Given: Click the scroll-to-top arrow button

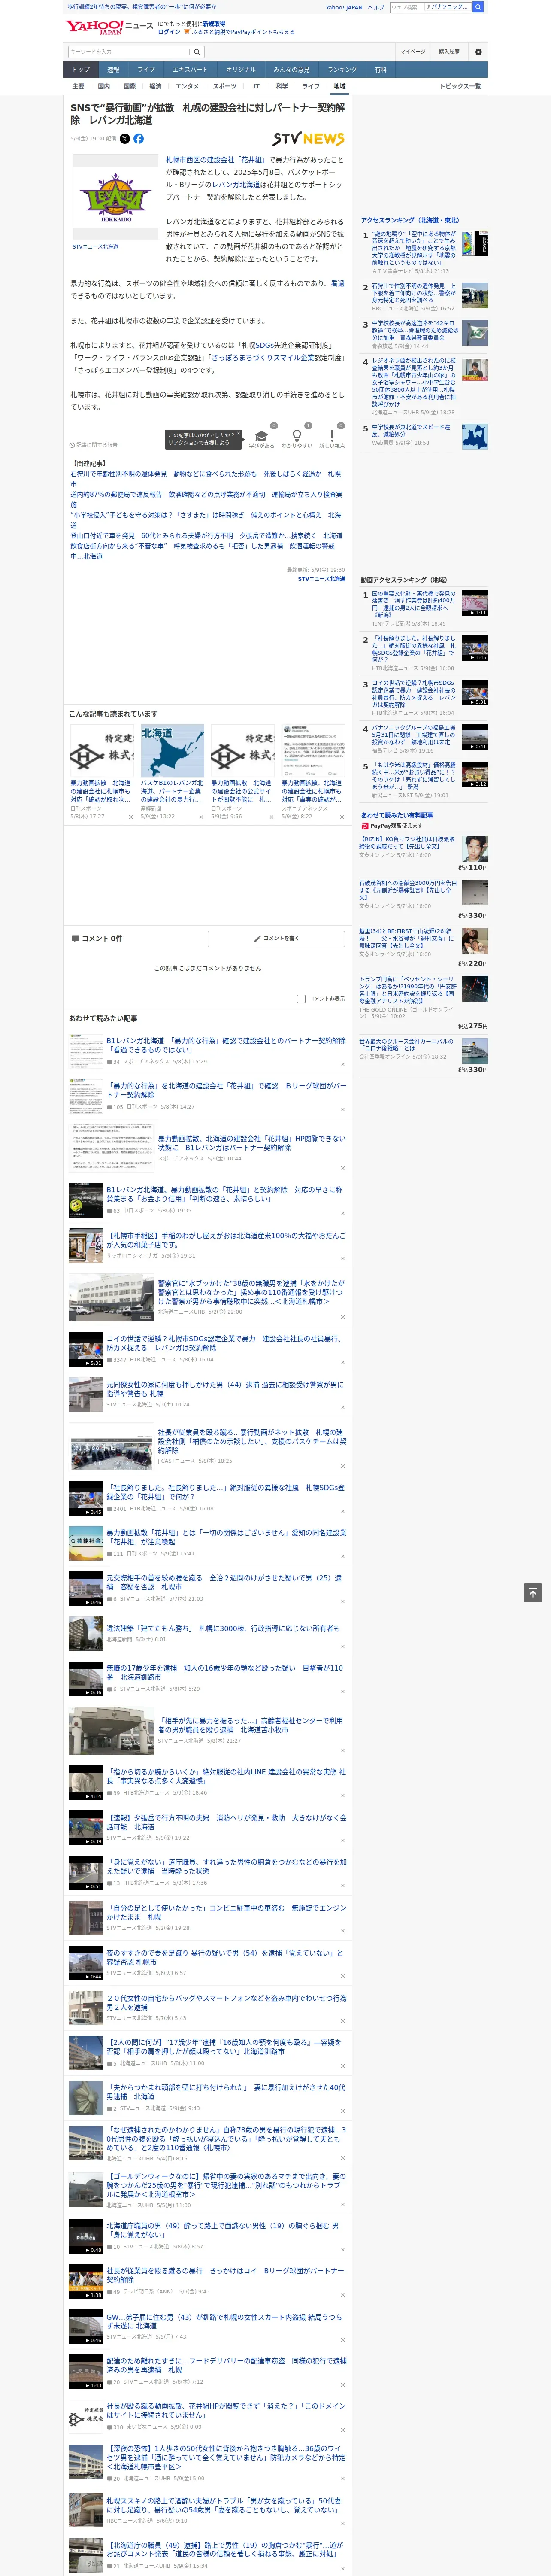Looking at the screenshot, I should coord(533,1593).
